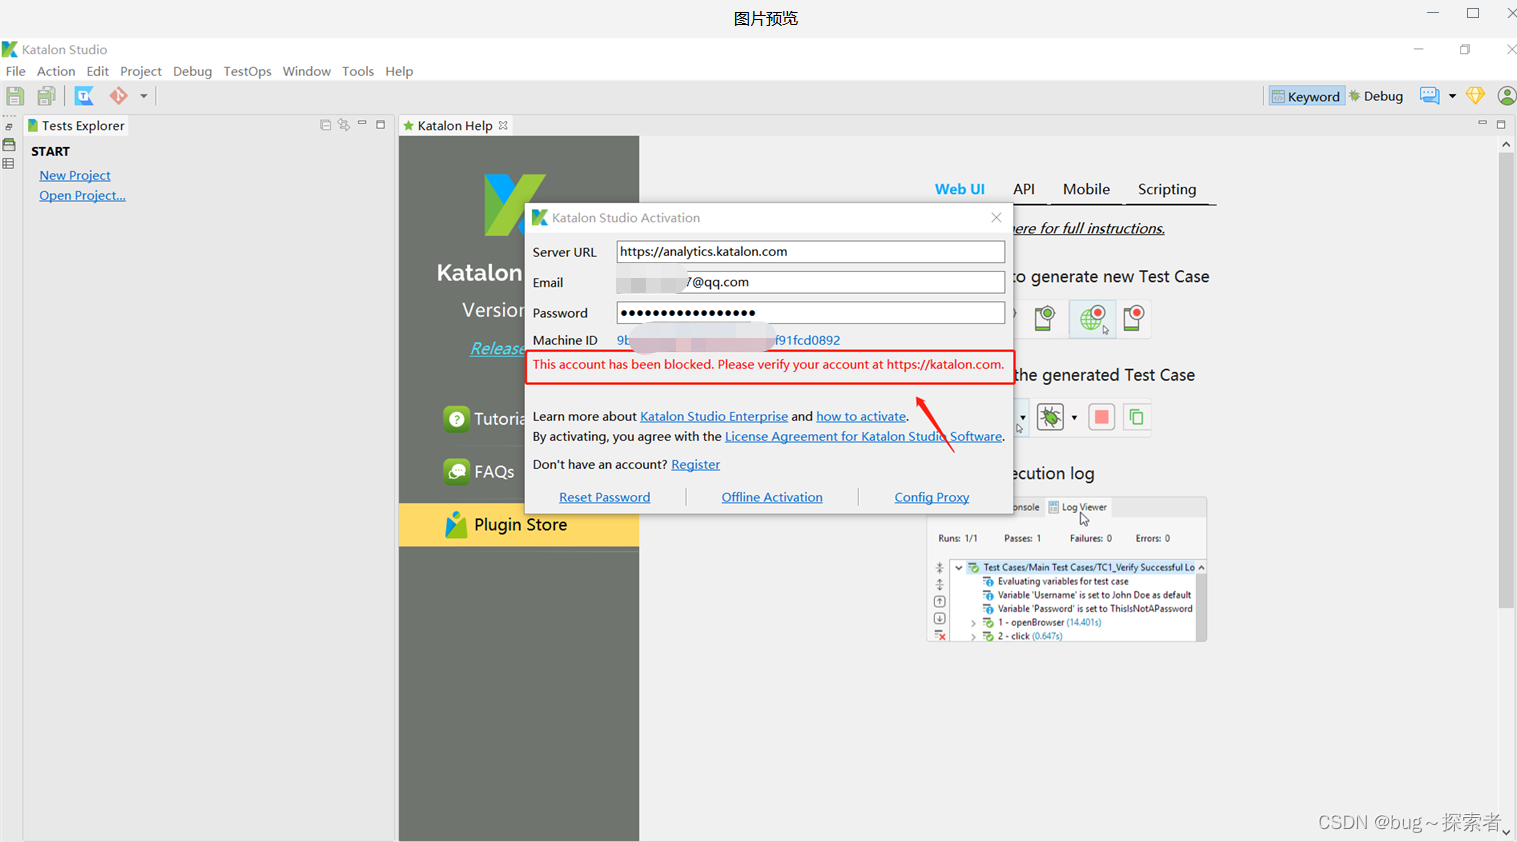Open Plugin Store in Katalon Help sidebar
This screenshot has height=842, width=1517.
(x=519, y=525)
